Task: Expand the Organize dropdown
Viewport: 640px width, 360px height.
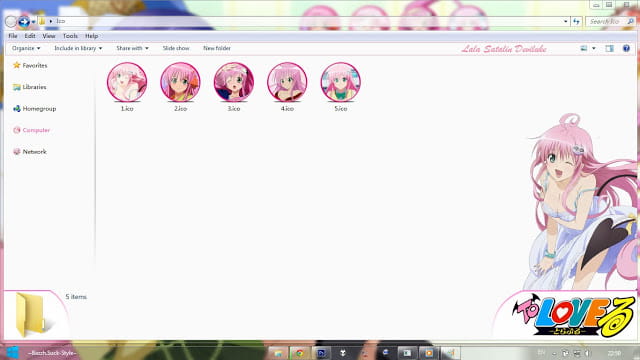Action: tap(26, 48)
